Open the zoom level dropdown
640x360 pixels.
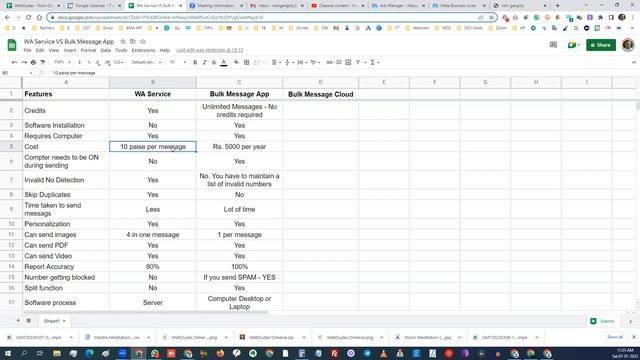click(x=62, y=62)
